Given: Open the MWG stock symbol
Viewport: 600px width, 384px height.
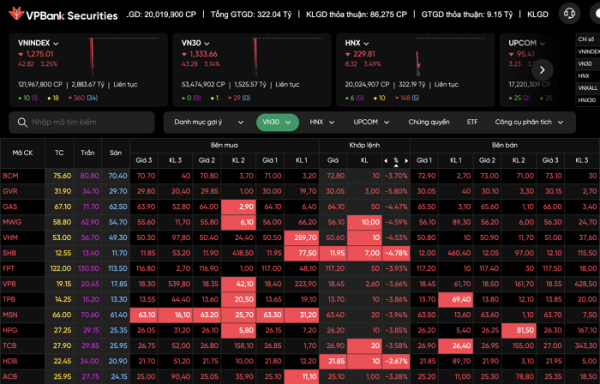Looking at the screenshot, I should pos(12,222).
